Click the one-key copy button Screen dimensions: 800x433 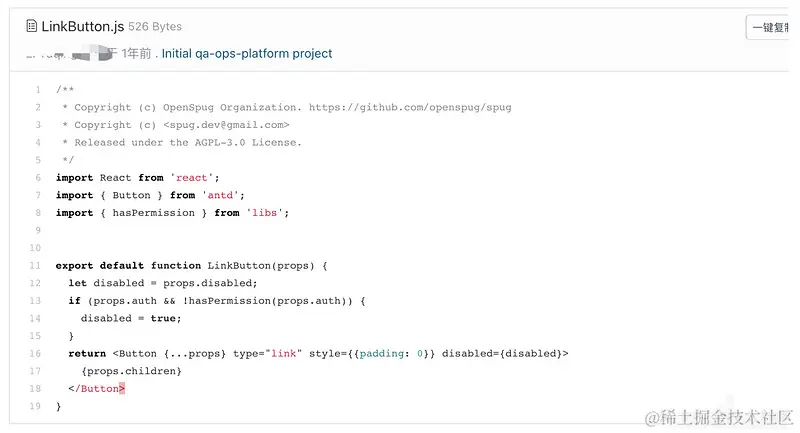(x=770, y=28)
